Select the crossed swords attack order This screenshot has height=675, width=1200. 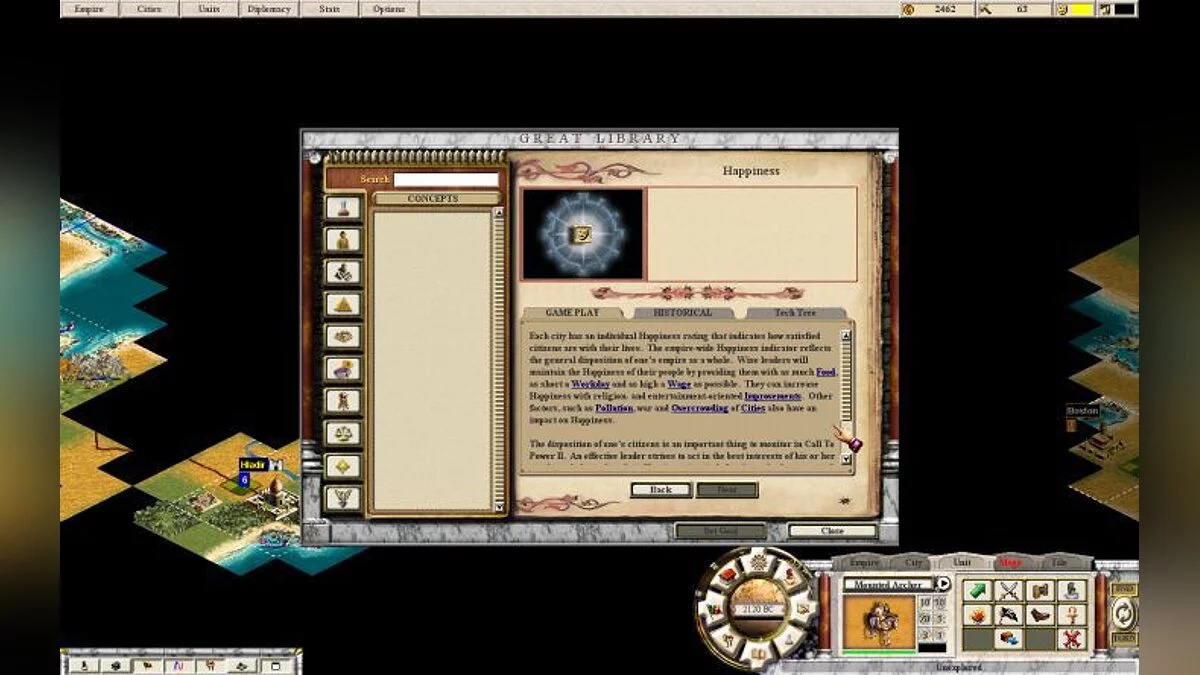point(1009,591)
